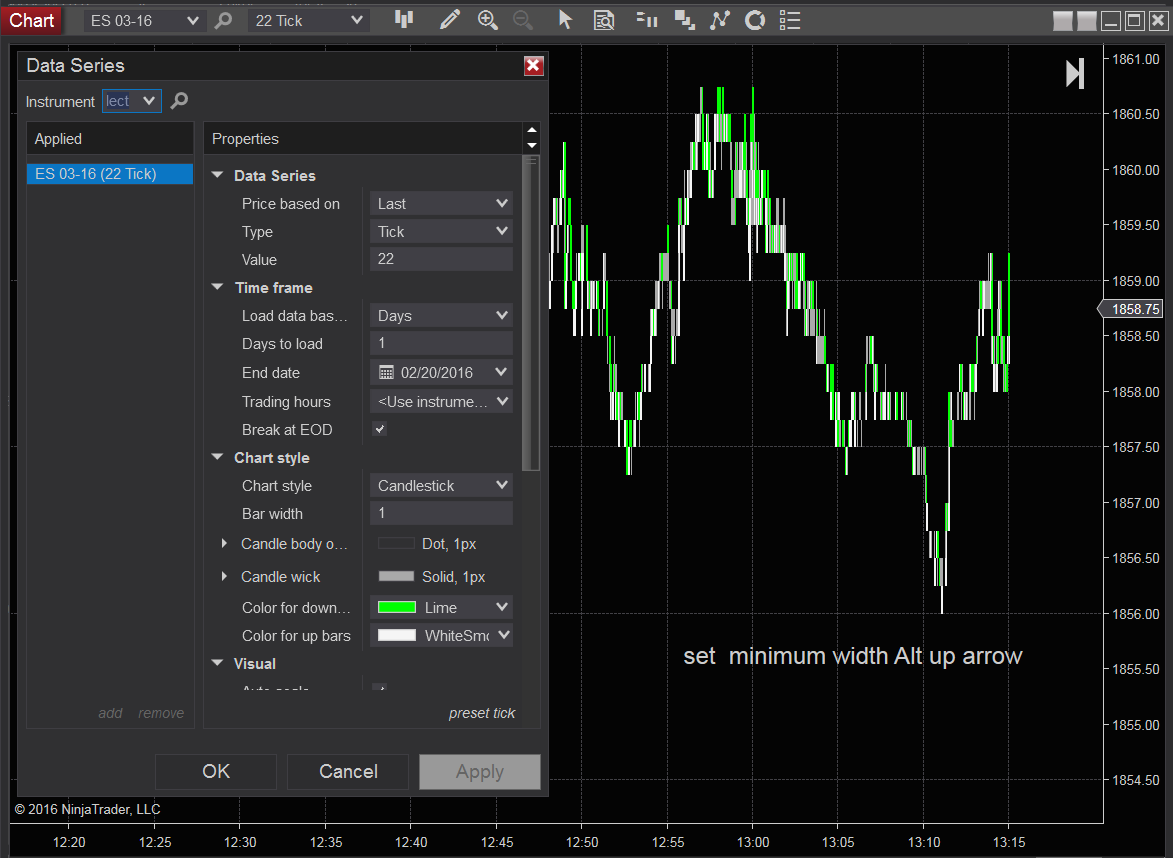The height and width of the screenshot is (858, 1173).
Task: Open the Chart Trader icon
Action: [x=646, y=20]
